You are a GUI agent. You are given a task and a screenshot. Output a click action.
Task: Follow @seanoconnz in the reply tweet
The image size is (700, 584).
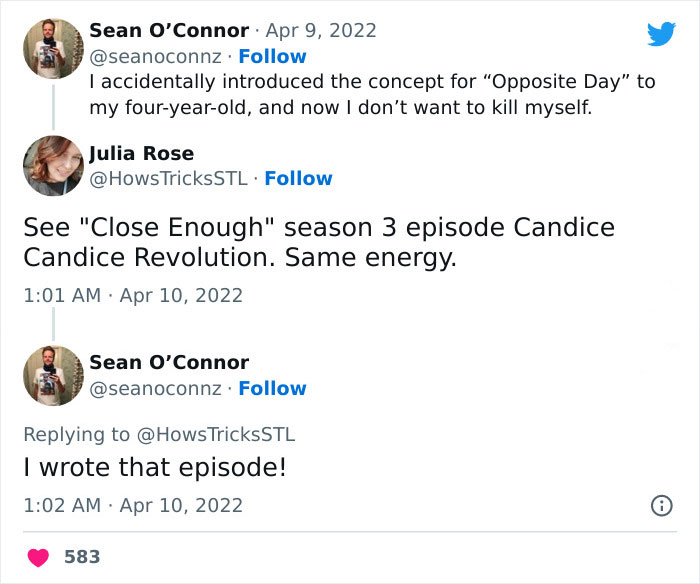[272, 388]
